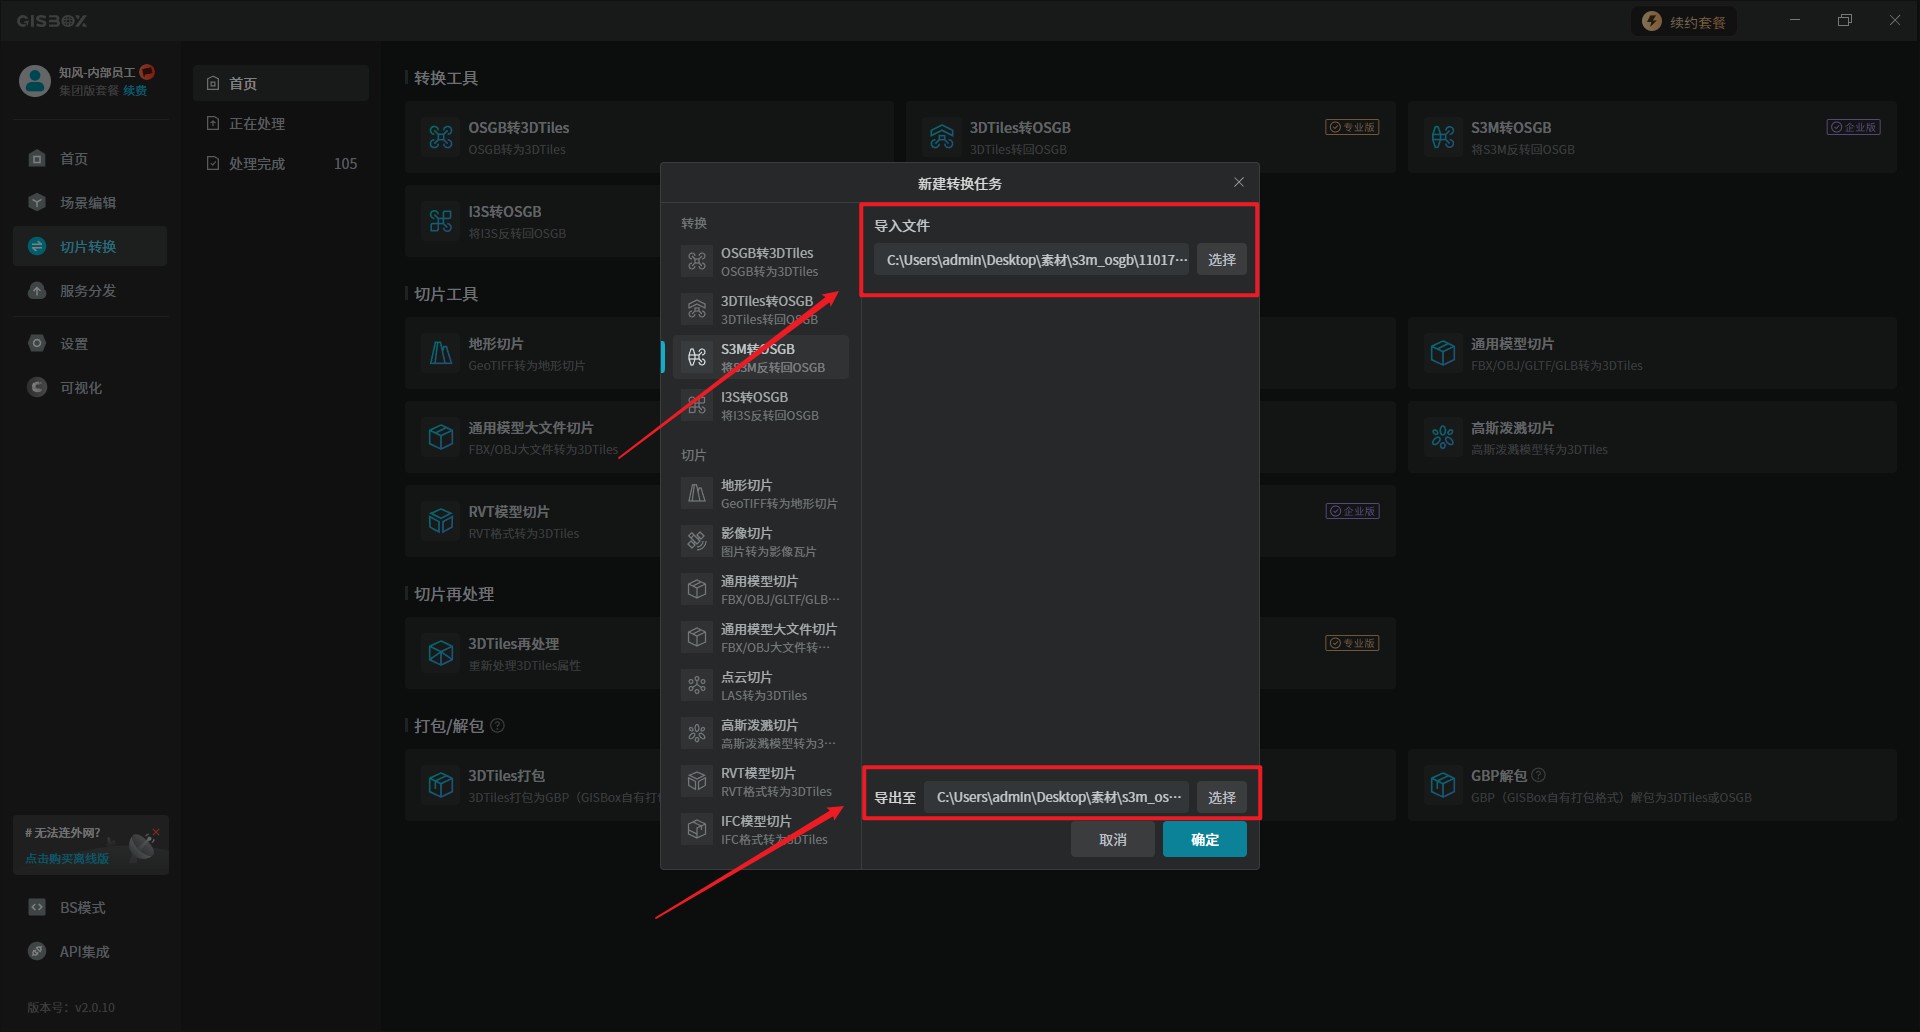Open the 处理完成 task list
The image size is (1920, 1032).
click(257, 164)
